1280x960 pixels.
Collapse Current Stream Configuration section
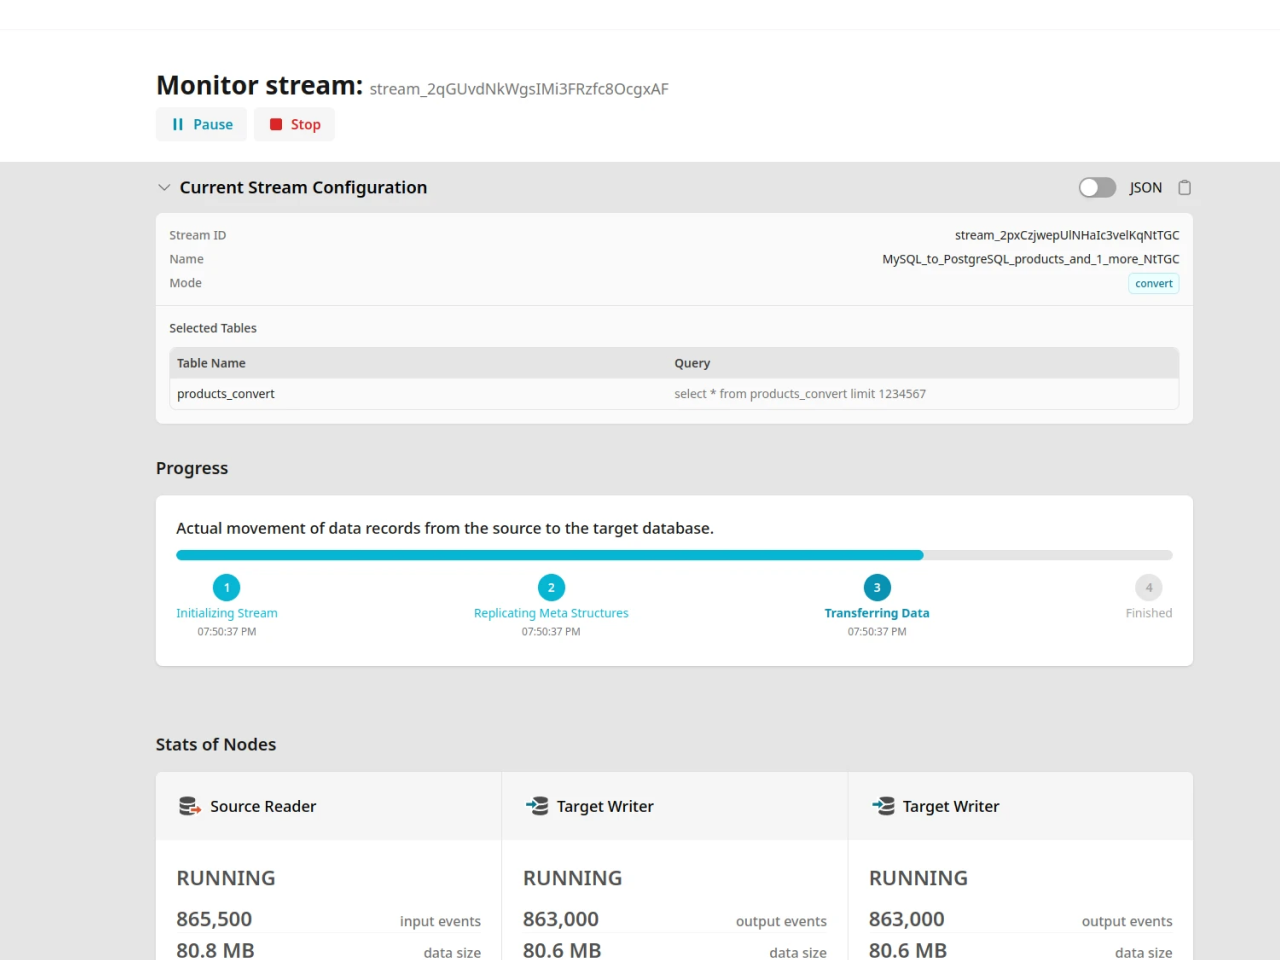point(164,188)
